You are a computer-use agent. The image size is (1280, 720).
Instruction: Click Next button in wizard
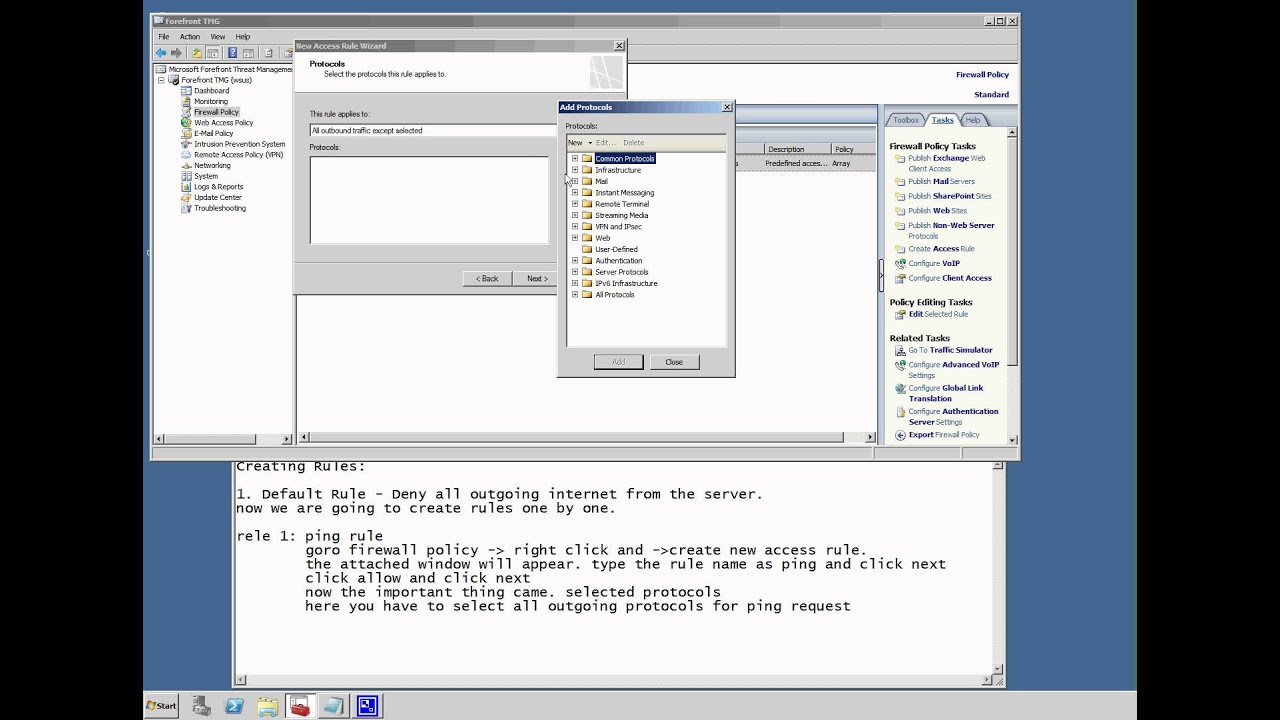pos(537,278)
